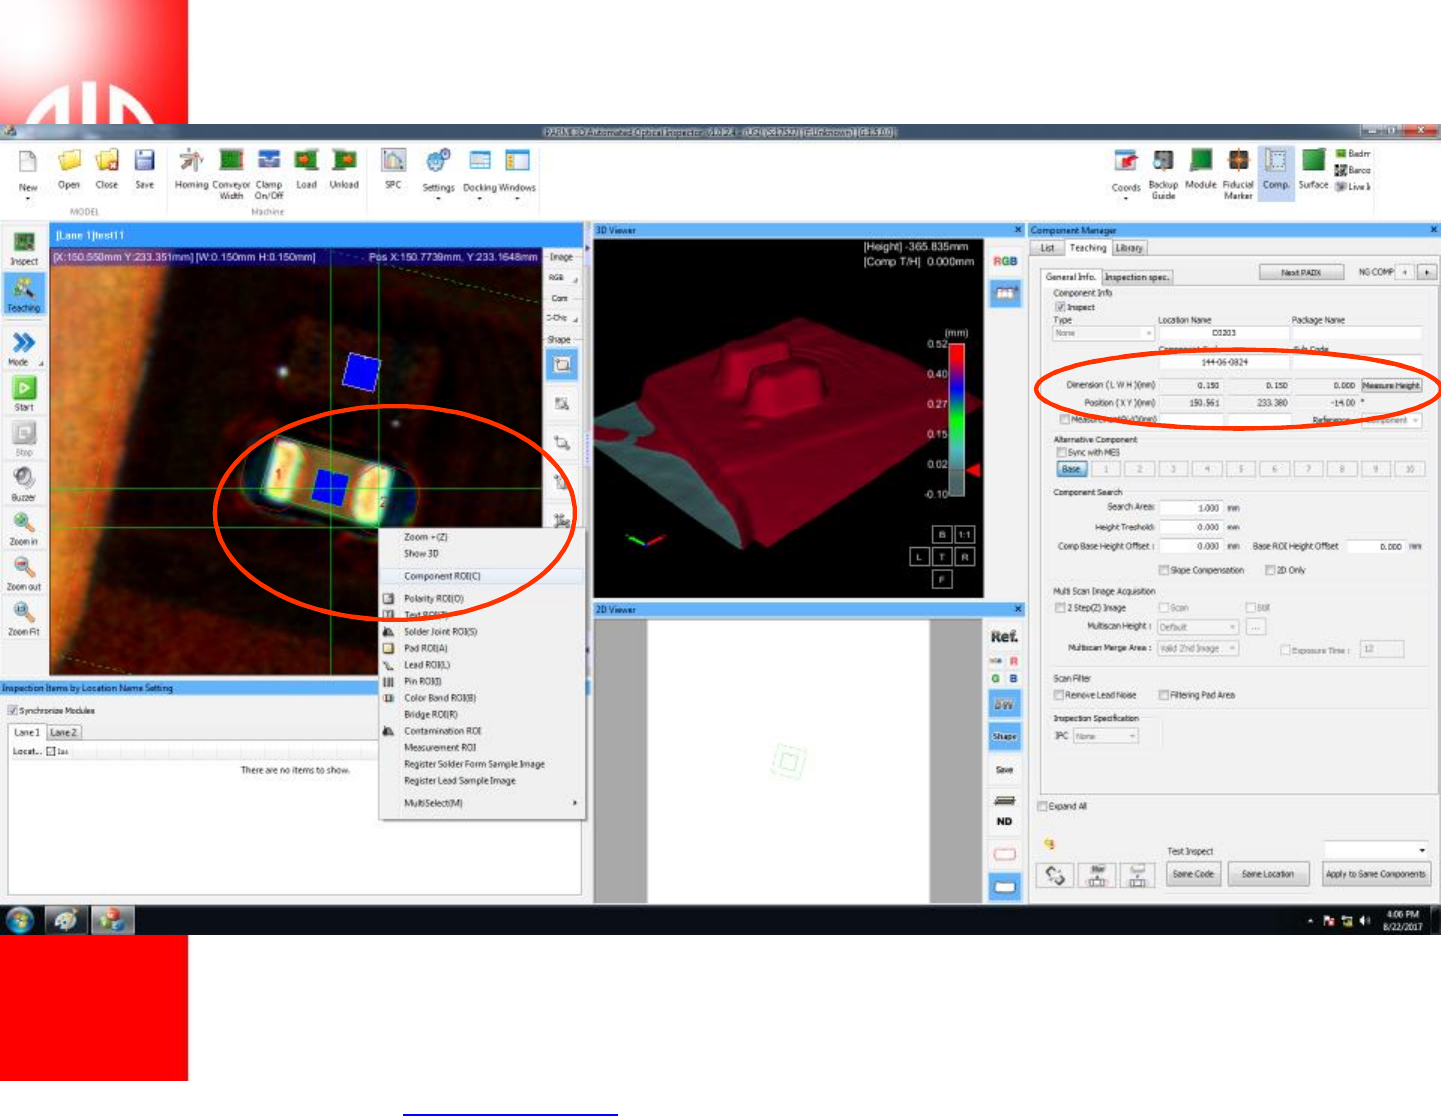Check Remove Lead Noise

1059,695
